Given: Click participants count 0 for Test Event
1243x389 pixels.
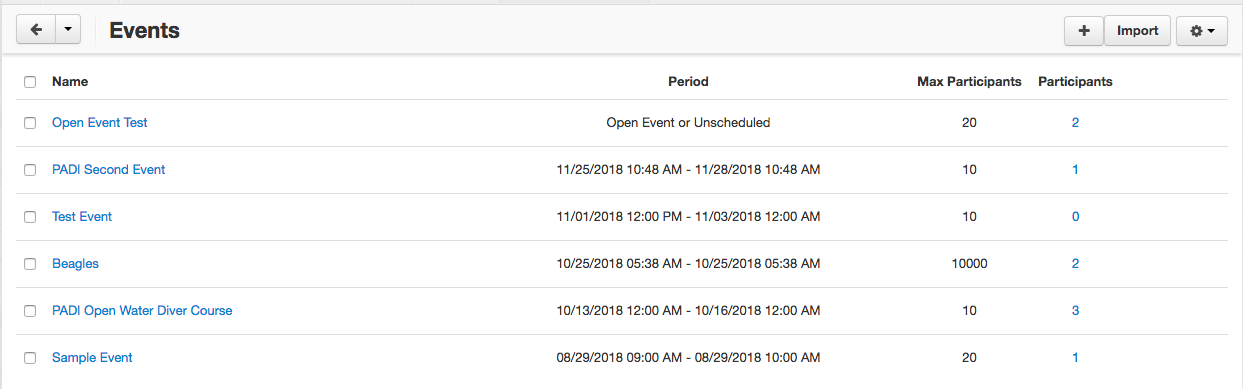Looking at the screenshot, I should [1075, 217].
